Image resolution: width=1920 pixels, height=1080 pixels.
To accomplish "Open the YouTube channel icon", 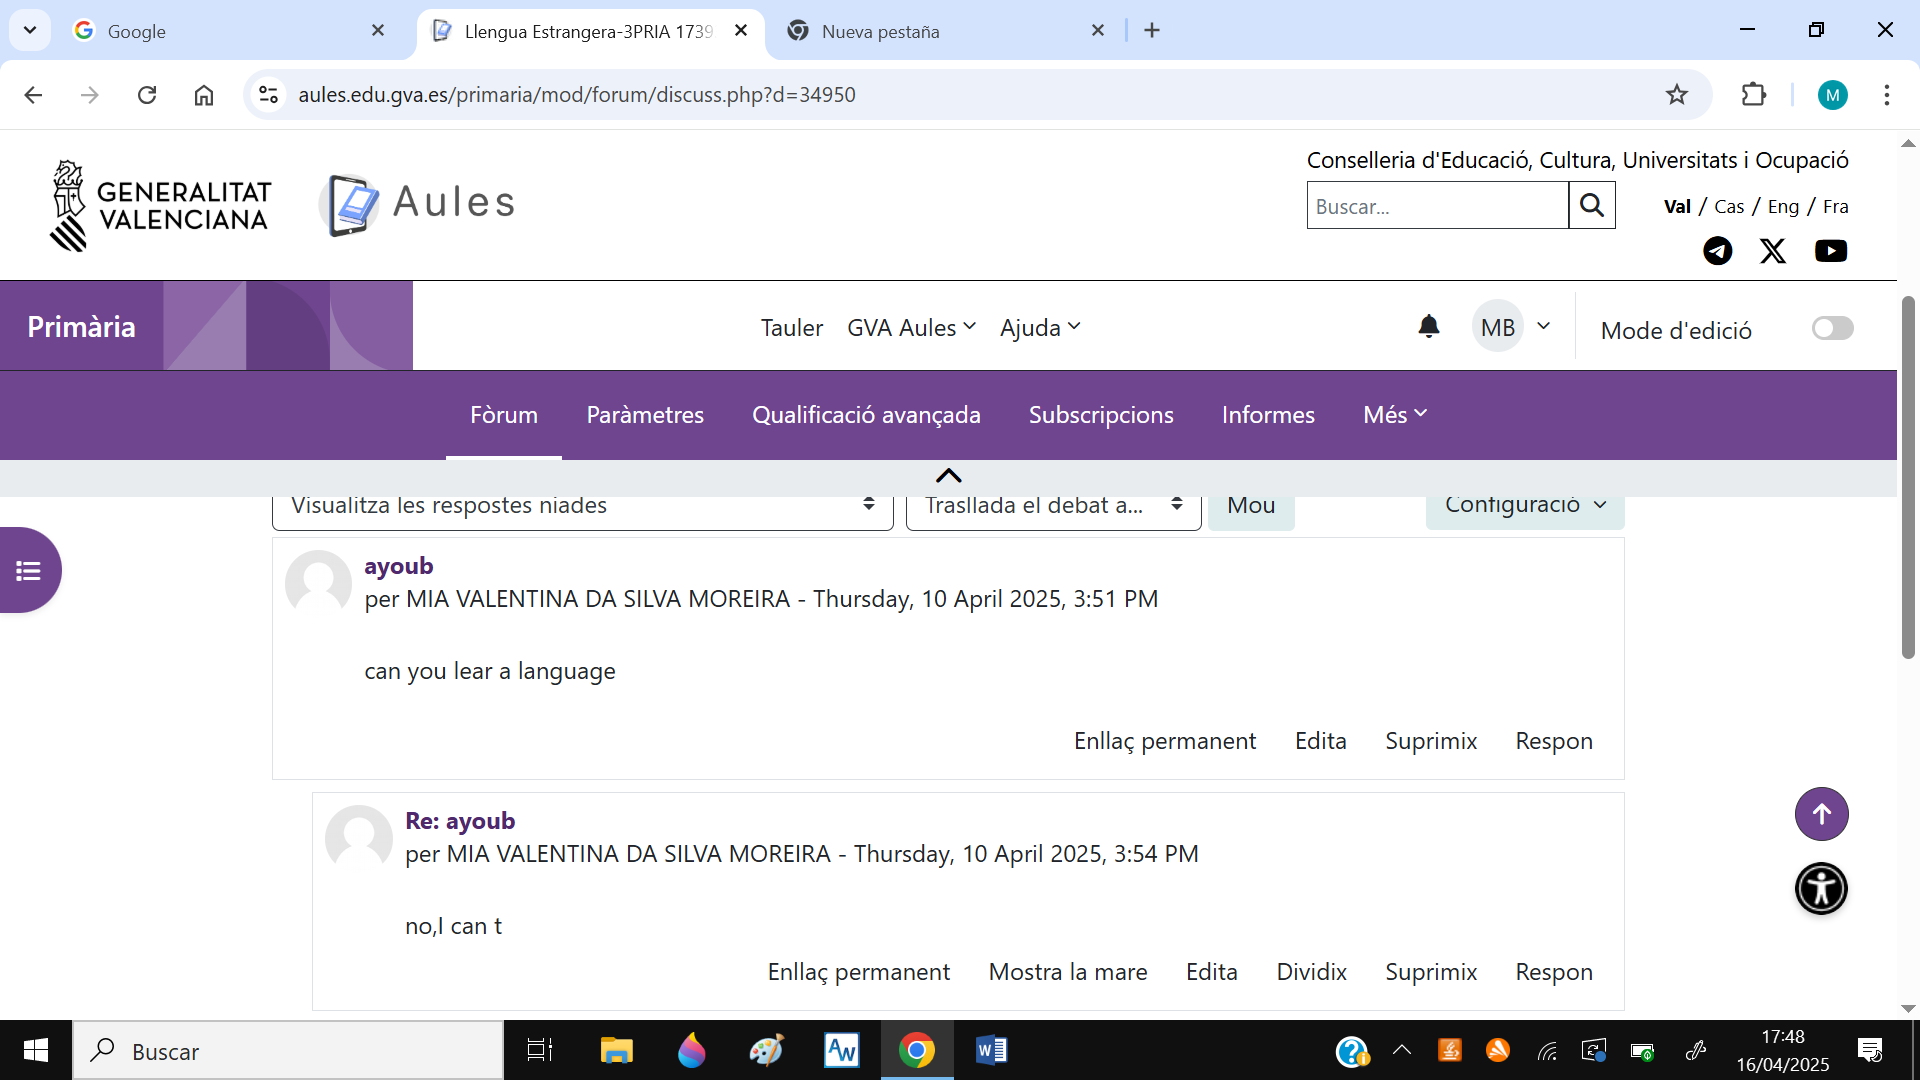I will pos(1830,251).
